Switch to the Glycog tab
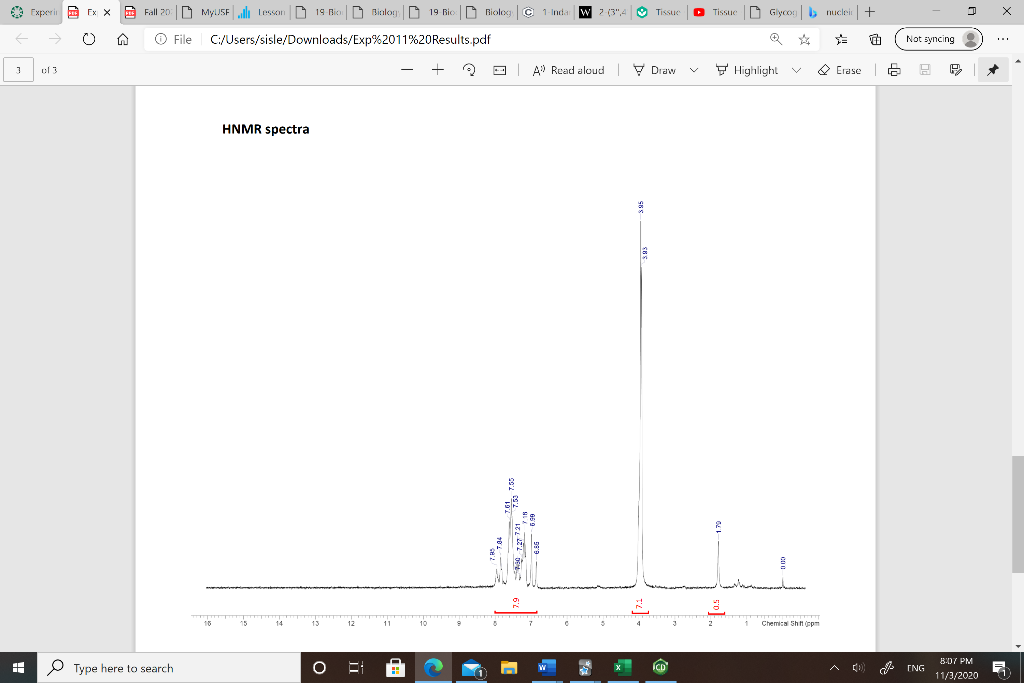Viewport: 1024px width, 683px height. click(x=774, y=12)
